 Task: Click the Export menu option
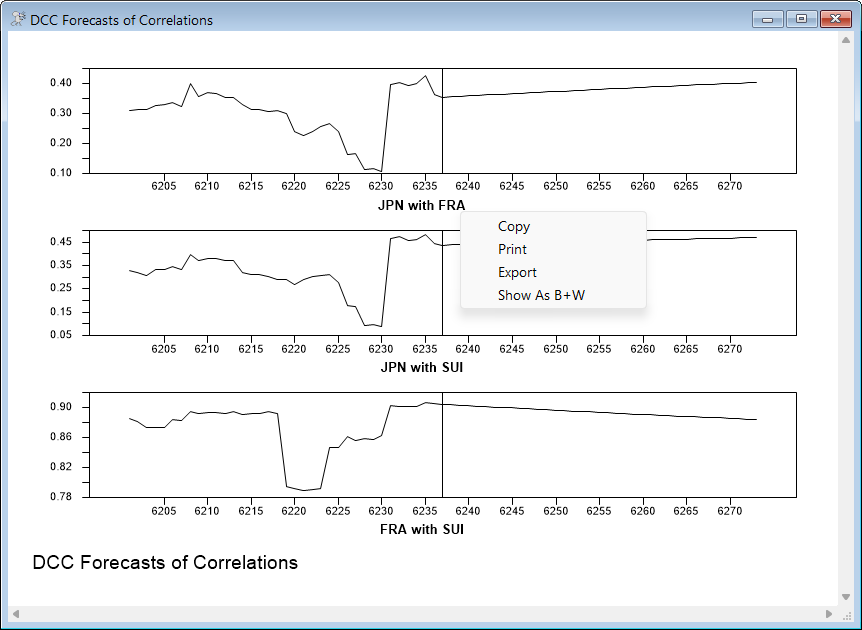pyautogui.click(x=517, y=273)
